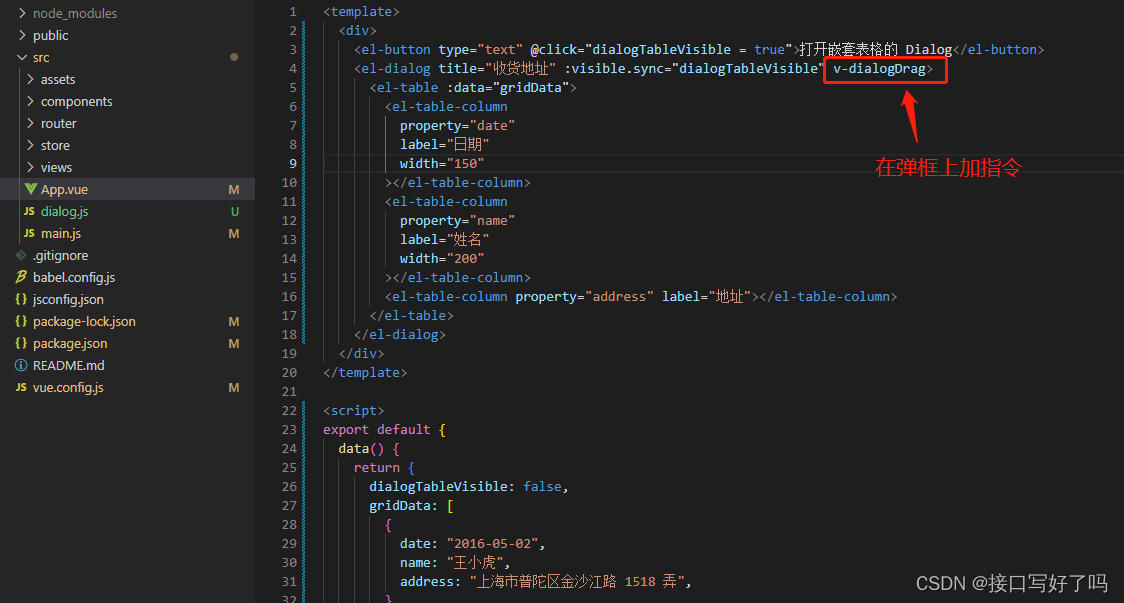Click the M status badge on App.vue

coord(234,189)
